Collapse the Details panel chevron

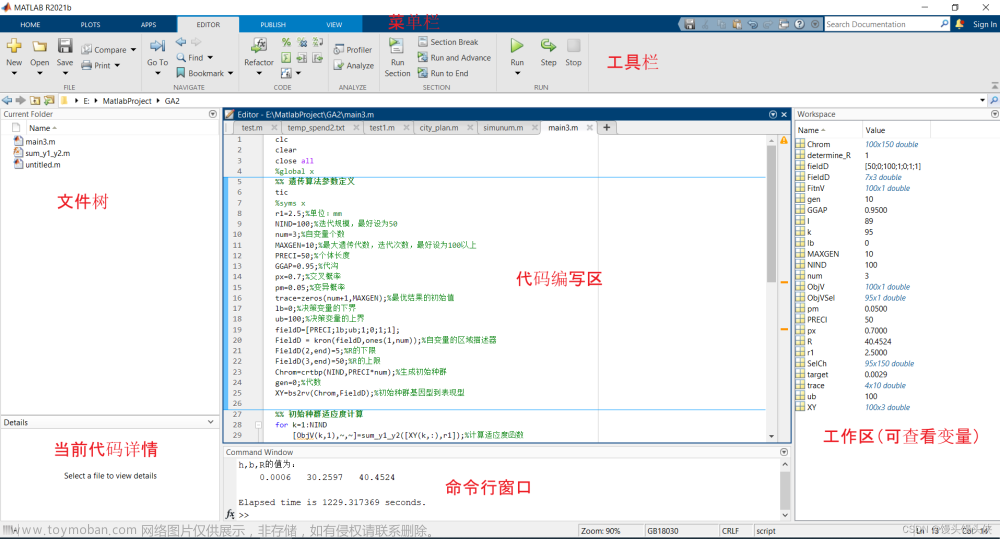point(210,422)
